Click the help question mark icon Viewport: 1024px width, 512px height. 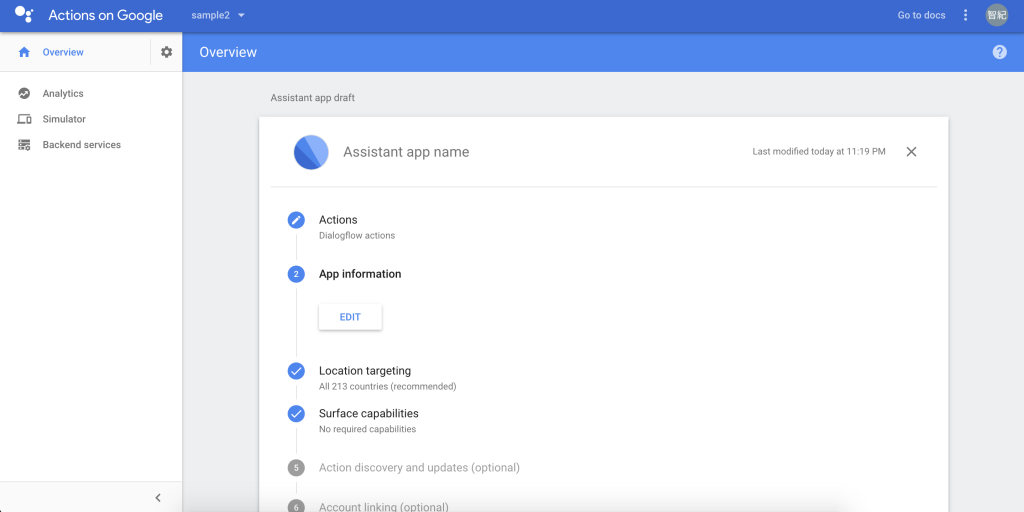tap(999, 52)
